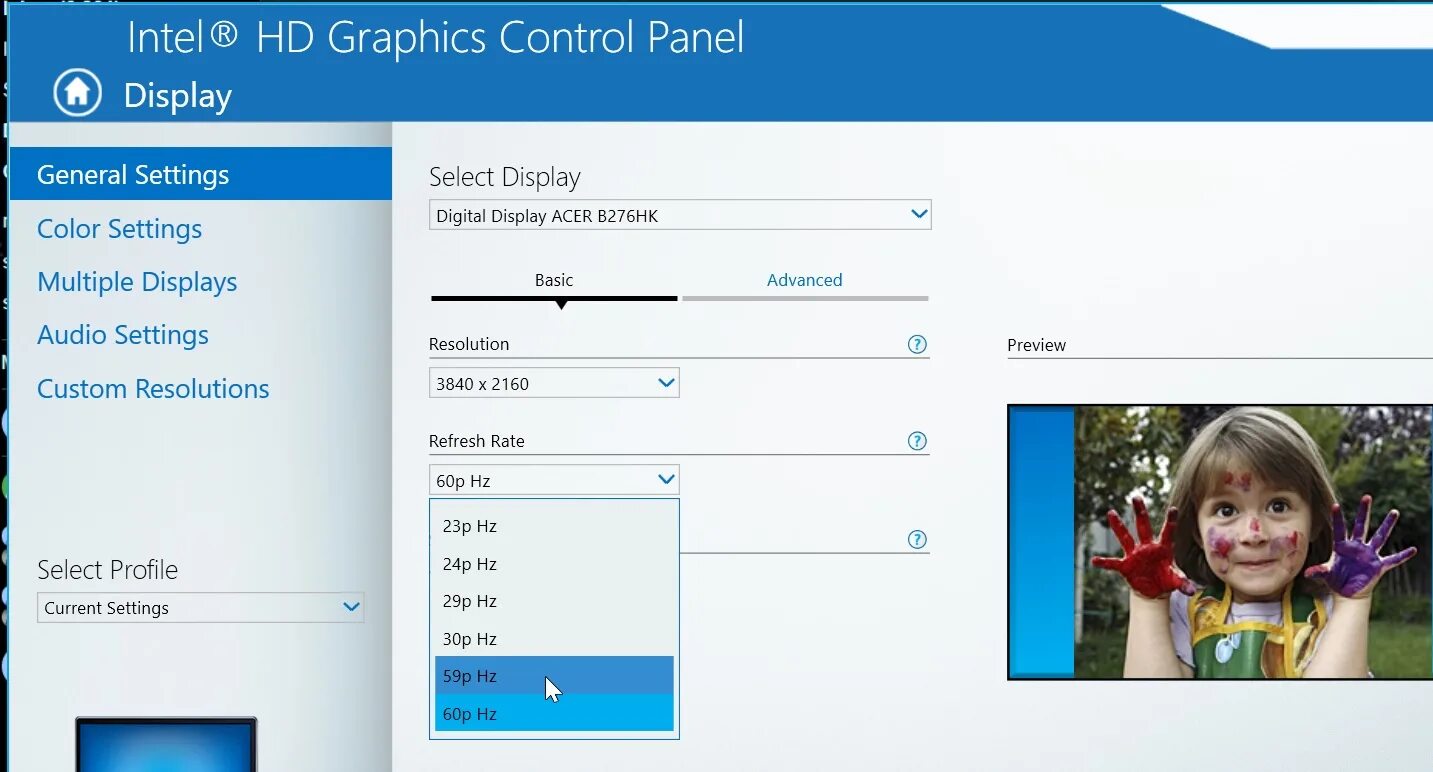Go to the Home screen icon
This screenshot has height=772, width=1433.
pyautogui.click(x=77, y=93)
